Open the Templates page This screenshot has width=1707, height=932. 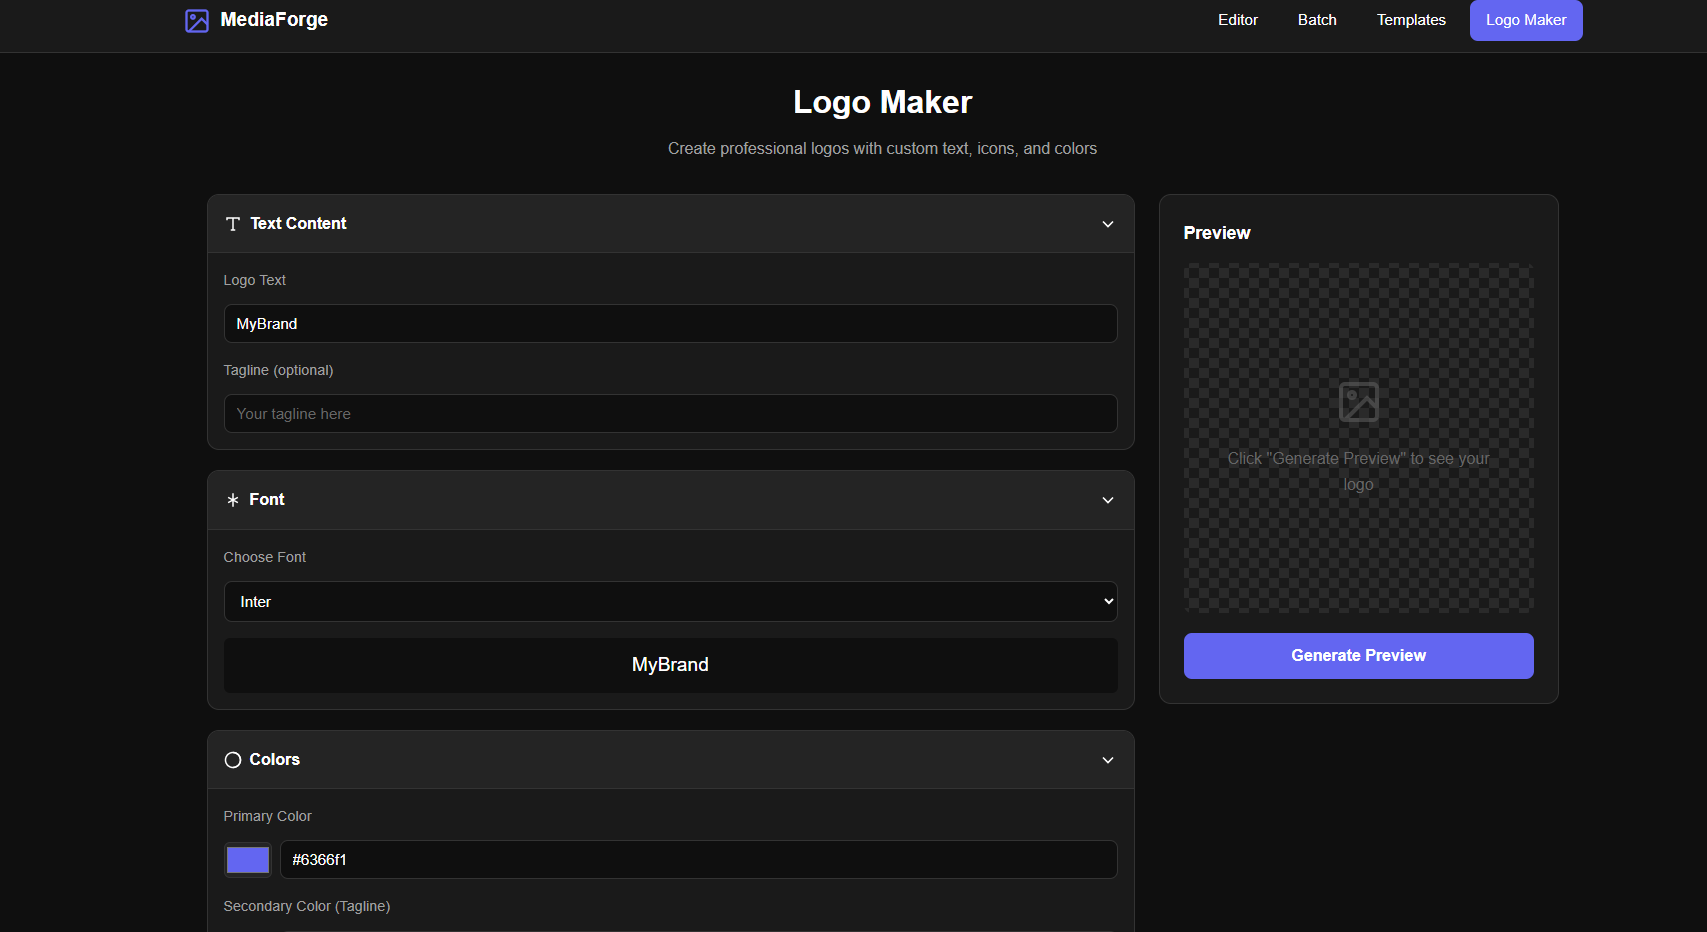tap(1410, 20)
